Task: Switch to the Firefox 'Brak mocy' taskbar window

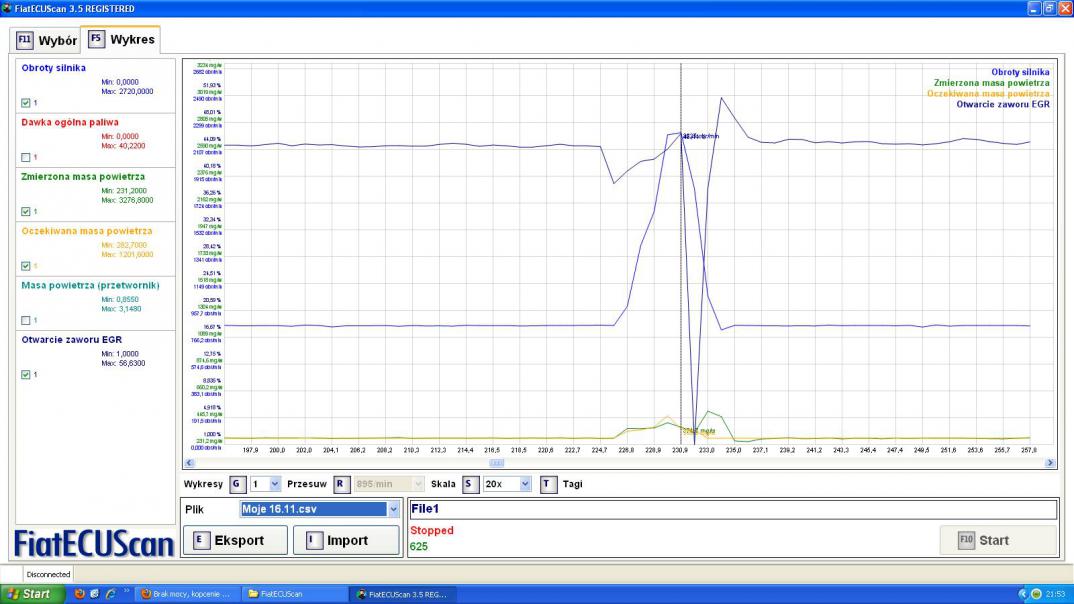Action: 187,594
